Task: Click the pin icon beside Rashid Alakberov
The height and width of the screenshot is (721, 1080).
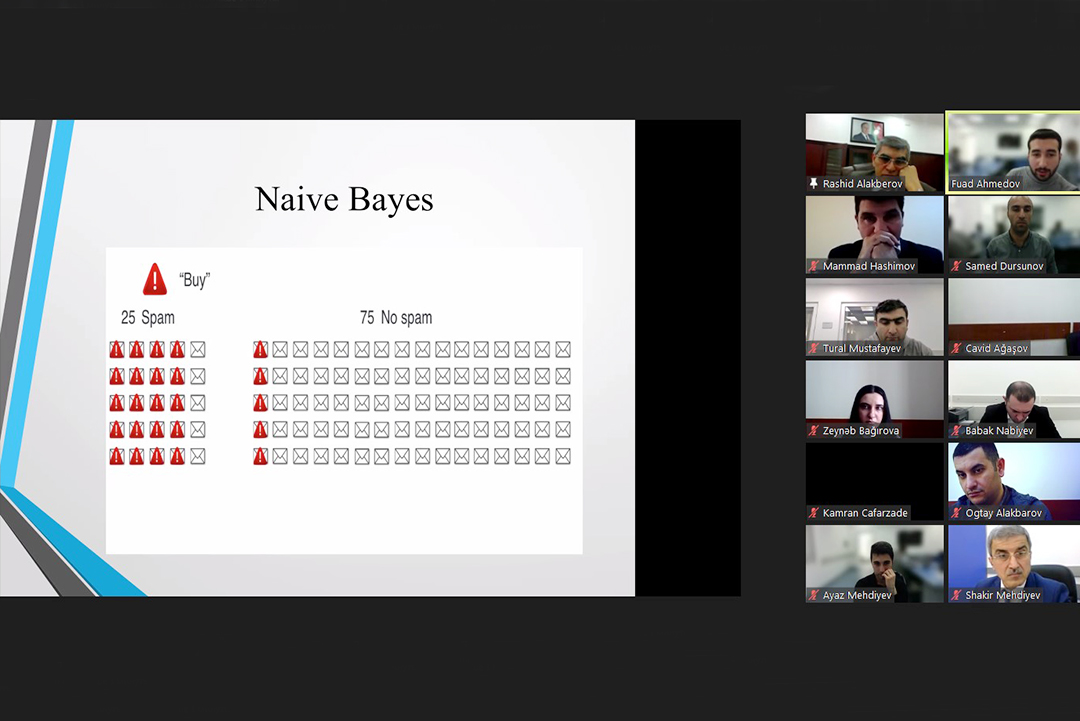Action: click(x=814, y=184)
